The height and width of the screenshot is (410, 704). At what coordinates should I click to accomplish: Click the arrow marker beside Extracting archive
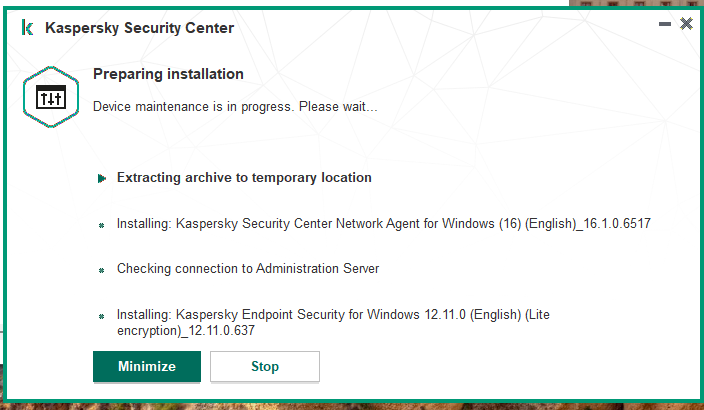point(102,179)
